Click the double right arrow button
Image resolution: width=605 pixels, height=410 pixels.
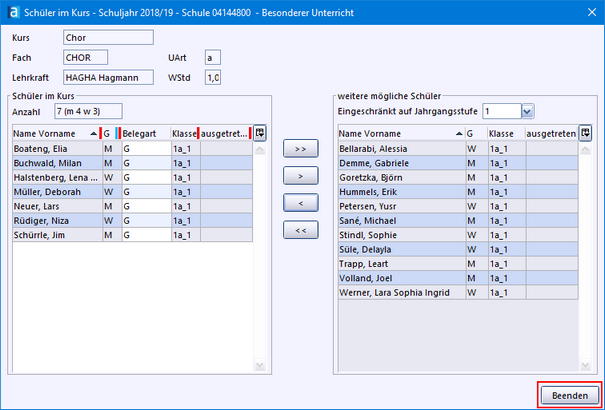coord(301,149)
